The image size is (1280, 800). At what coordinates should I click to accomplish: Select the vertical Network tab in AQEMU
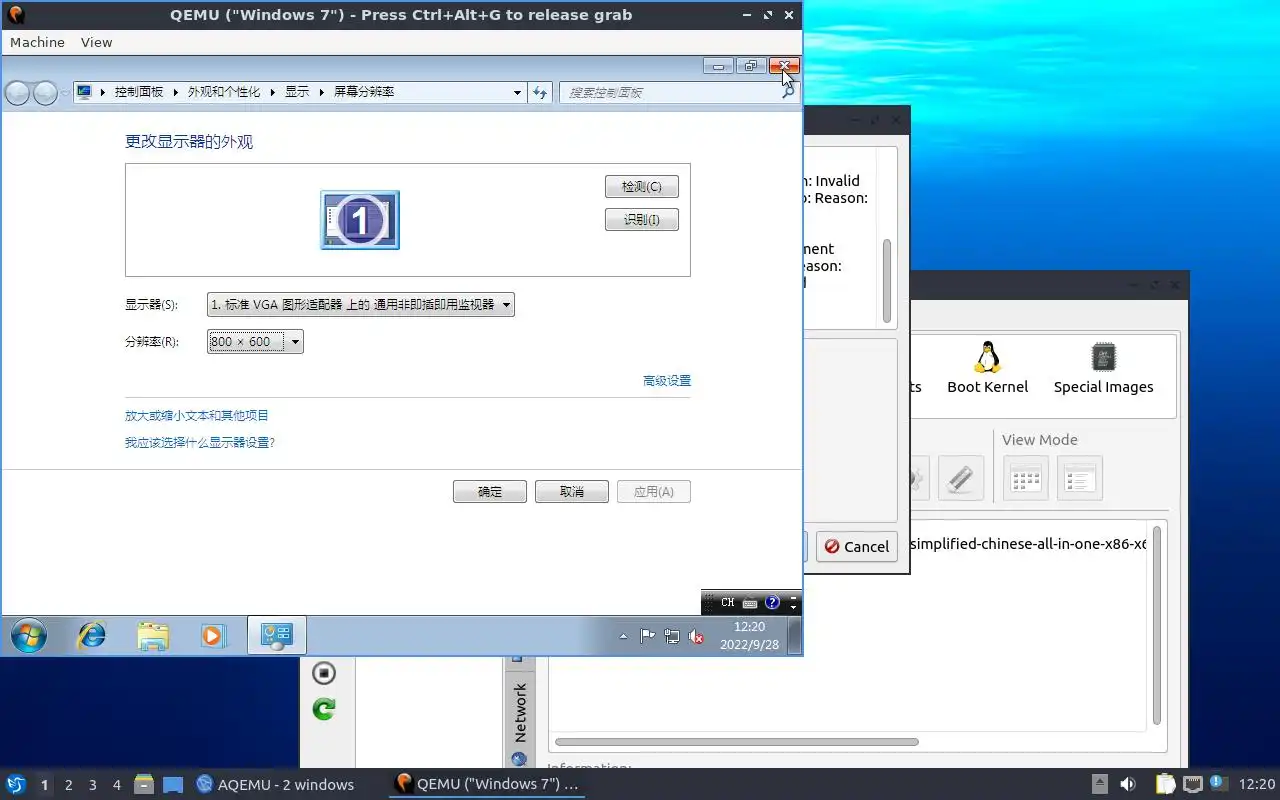point(519,713)
